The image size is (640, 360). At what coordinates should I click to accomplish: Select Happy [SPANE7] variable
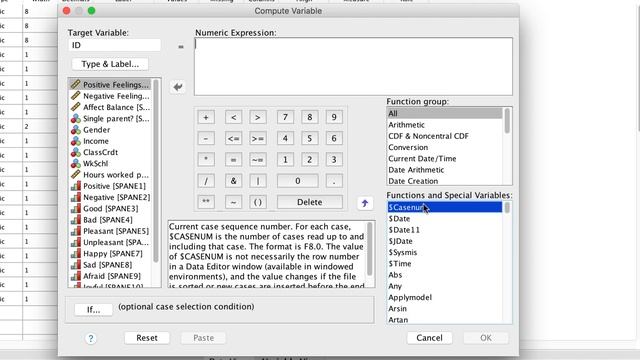[x=109, y=253]
